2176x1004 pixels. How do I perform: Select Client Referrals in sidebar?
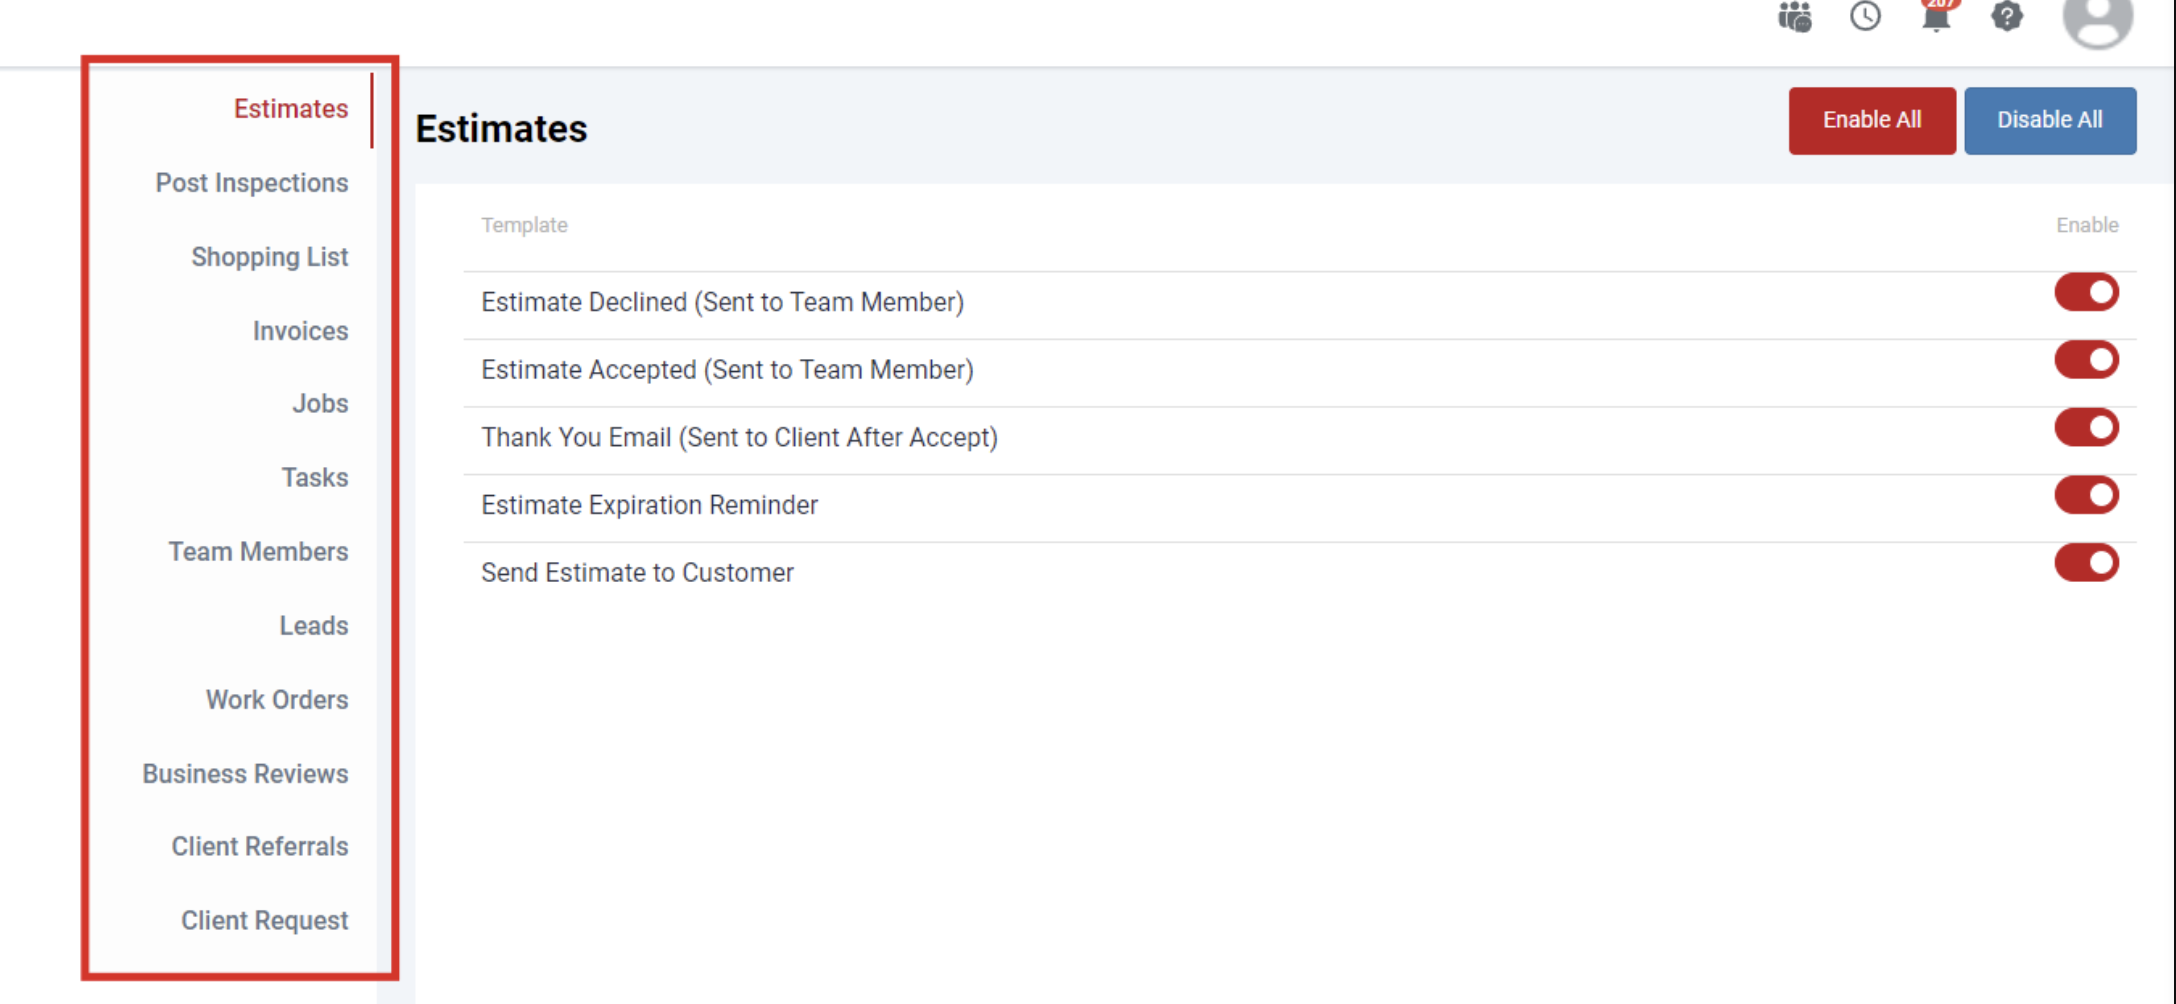260,847
